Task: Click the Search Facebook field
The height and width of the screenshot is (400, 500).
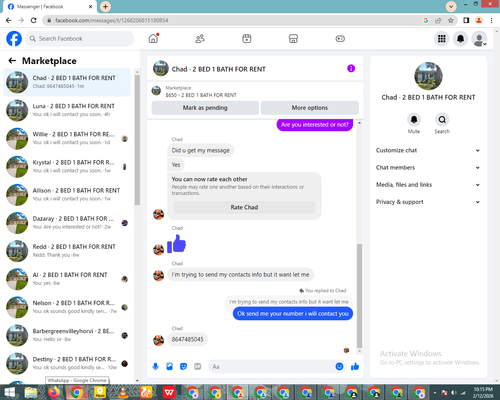Action: 80,39
